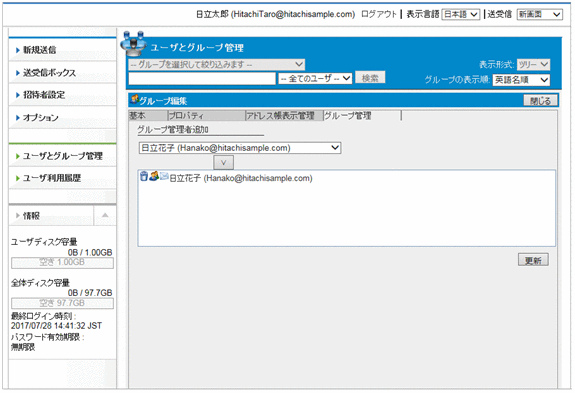575x393 pixels.
Task: Open the 表示形式 ツリー dropdown
Action: click(533, 65)
